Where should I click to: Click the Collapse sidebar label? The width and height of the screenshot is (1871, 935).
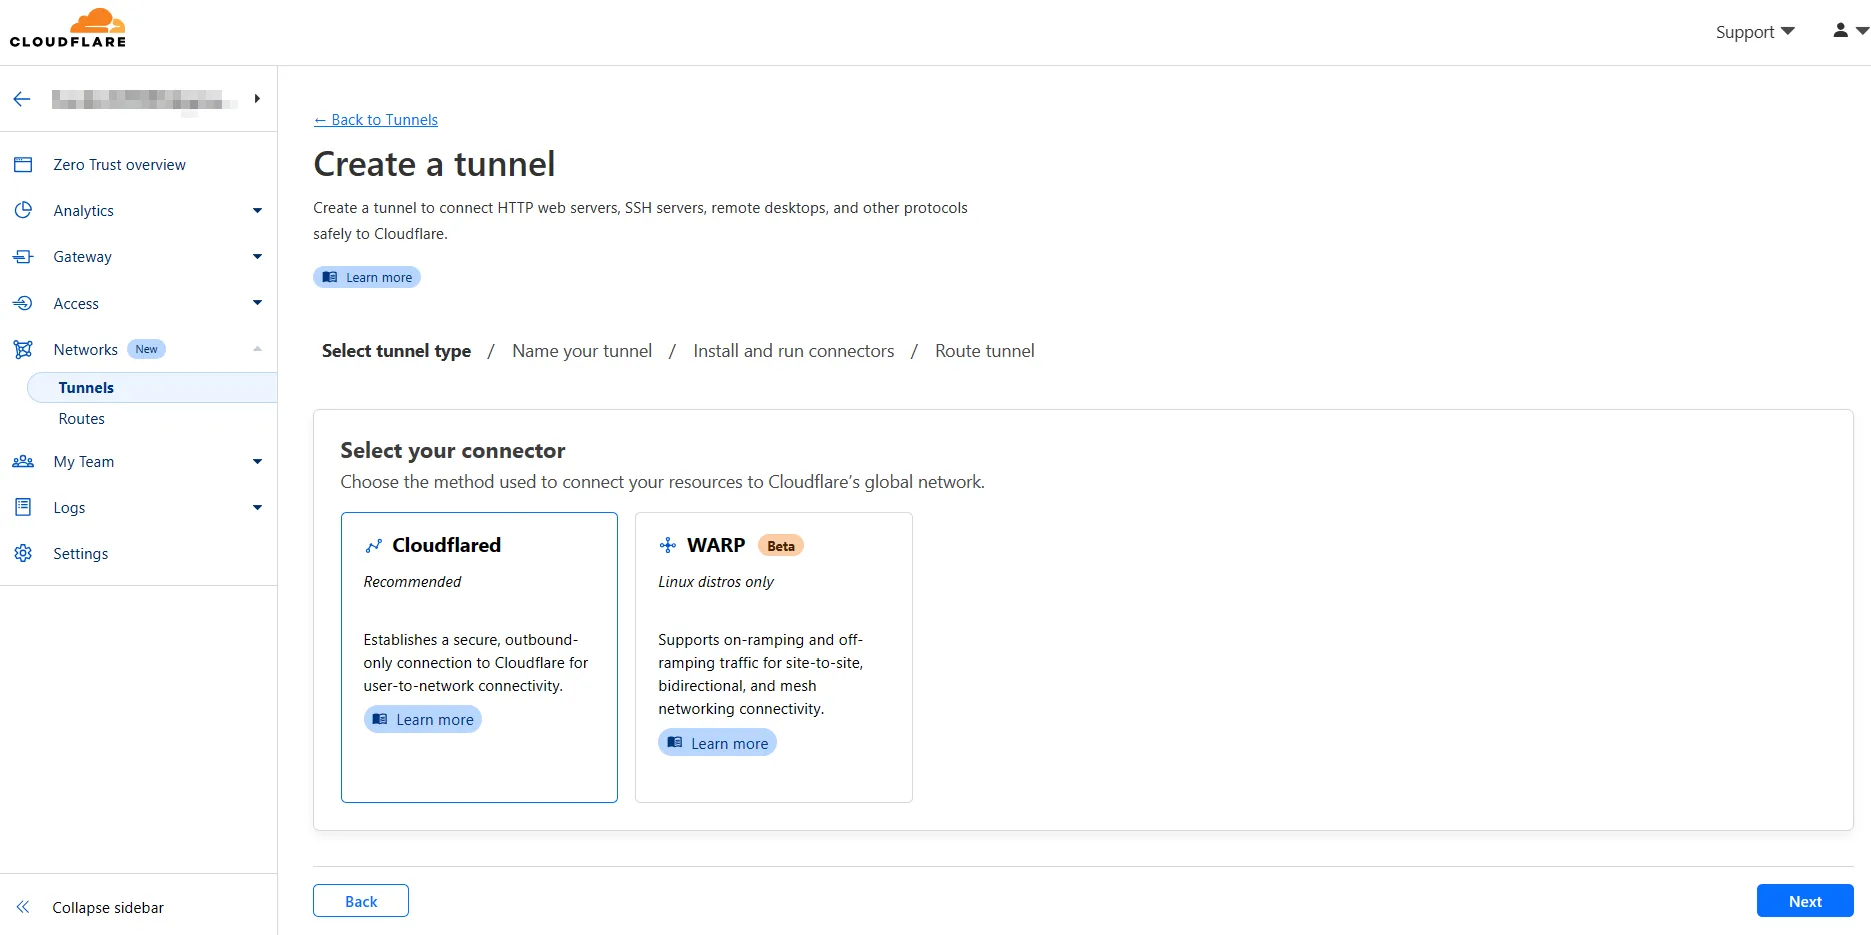tap(108, 908)
